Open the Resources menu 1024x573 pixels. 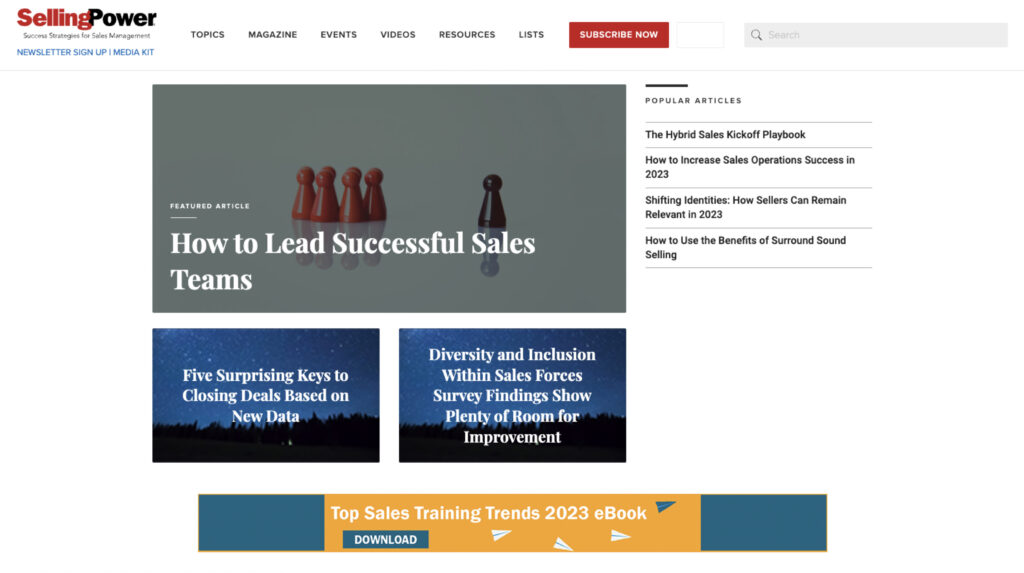tap(467, 35)
